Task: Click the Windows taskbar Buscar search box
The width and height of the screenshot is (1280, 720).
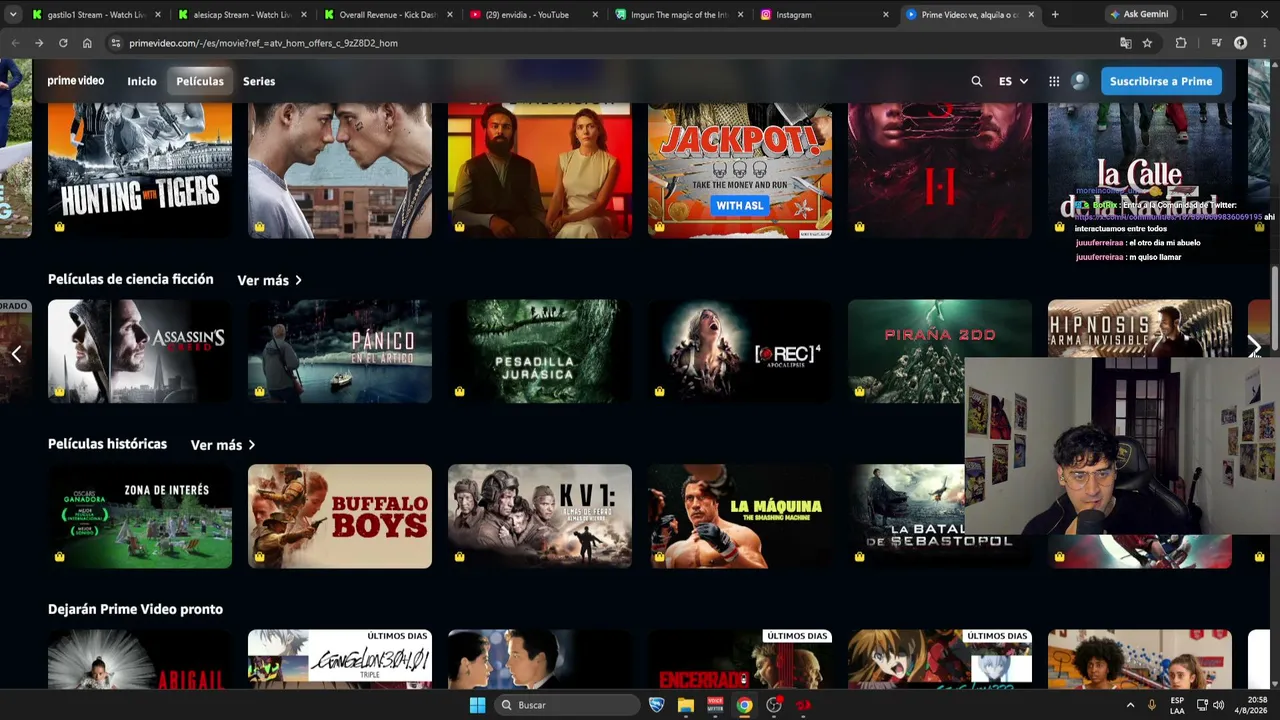Action: 567,705
